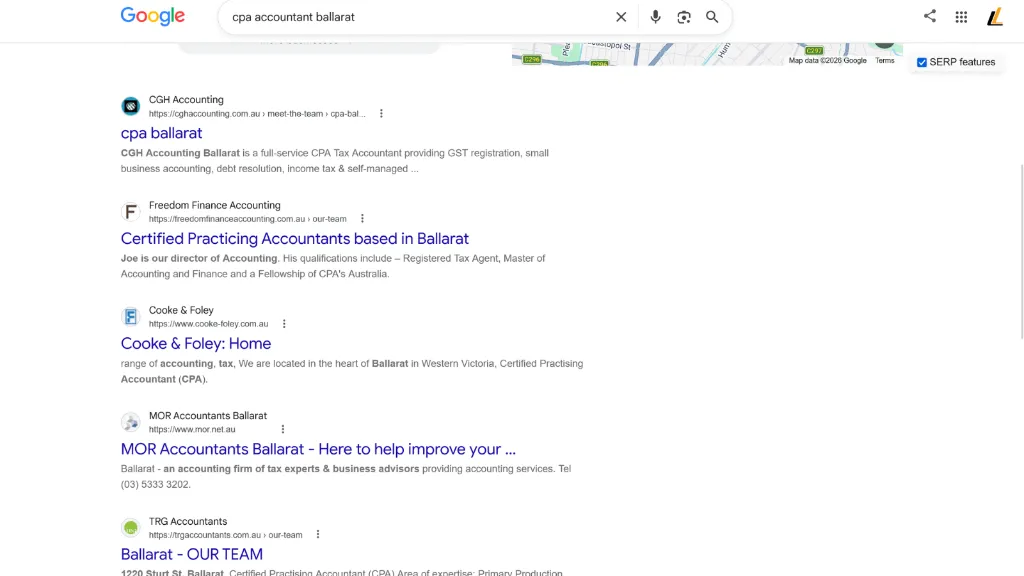Click the 'Cooke & Foley' site name
The height and width of the screenshot is (576, 1024).
pos(181,310)
